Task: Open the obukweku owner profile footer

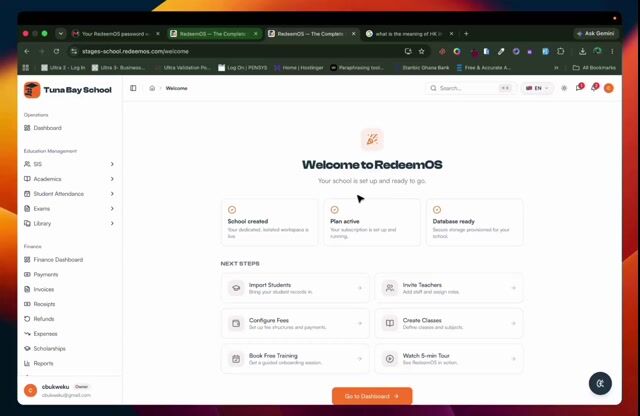Action: [x=69, y=390]
